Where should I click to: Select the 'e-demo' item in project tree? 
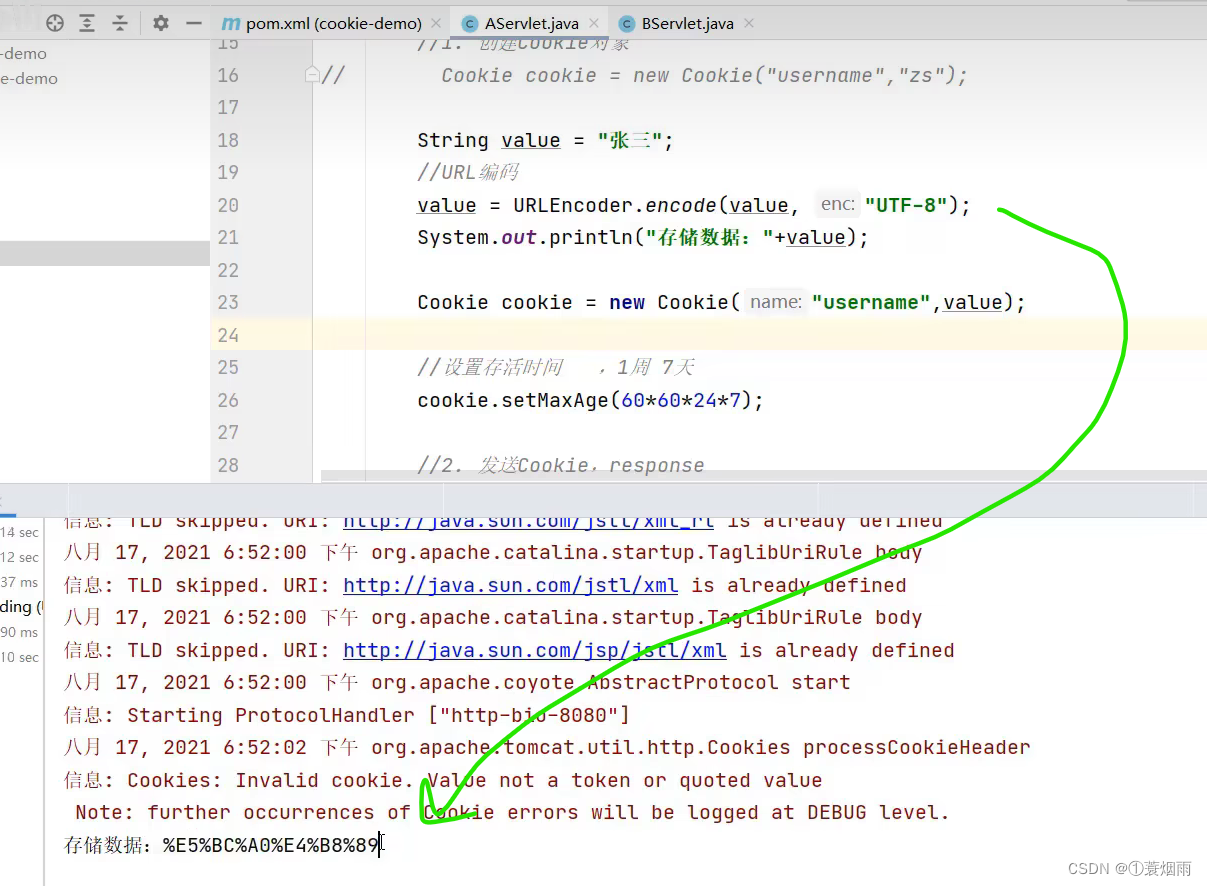pos(29,78)
